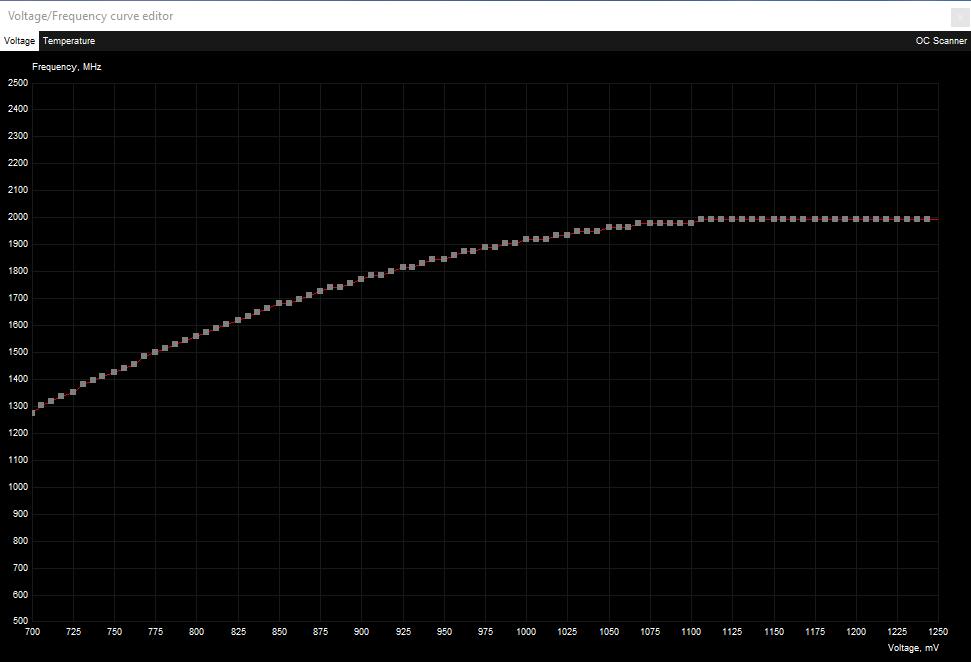Click the curve point nearest 950 mV
Image resolution: width=971 pixels, height=662 pixels.
point(444,259)
